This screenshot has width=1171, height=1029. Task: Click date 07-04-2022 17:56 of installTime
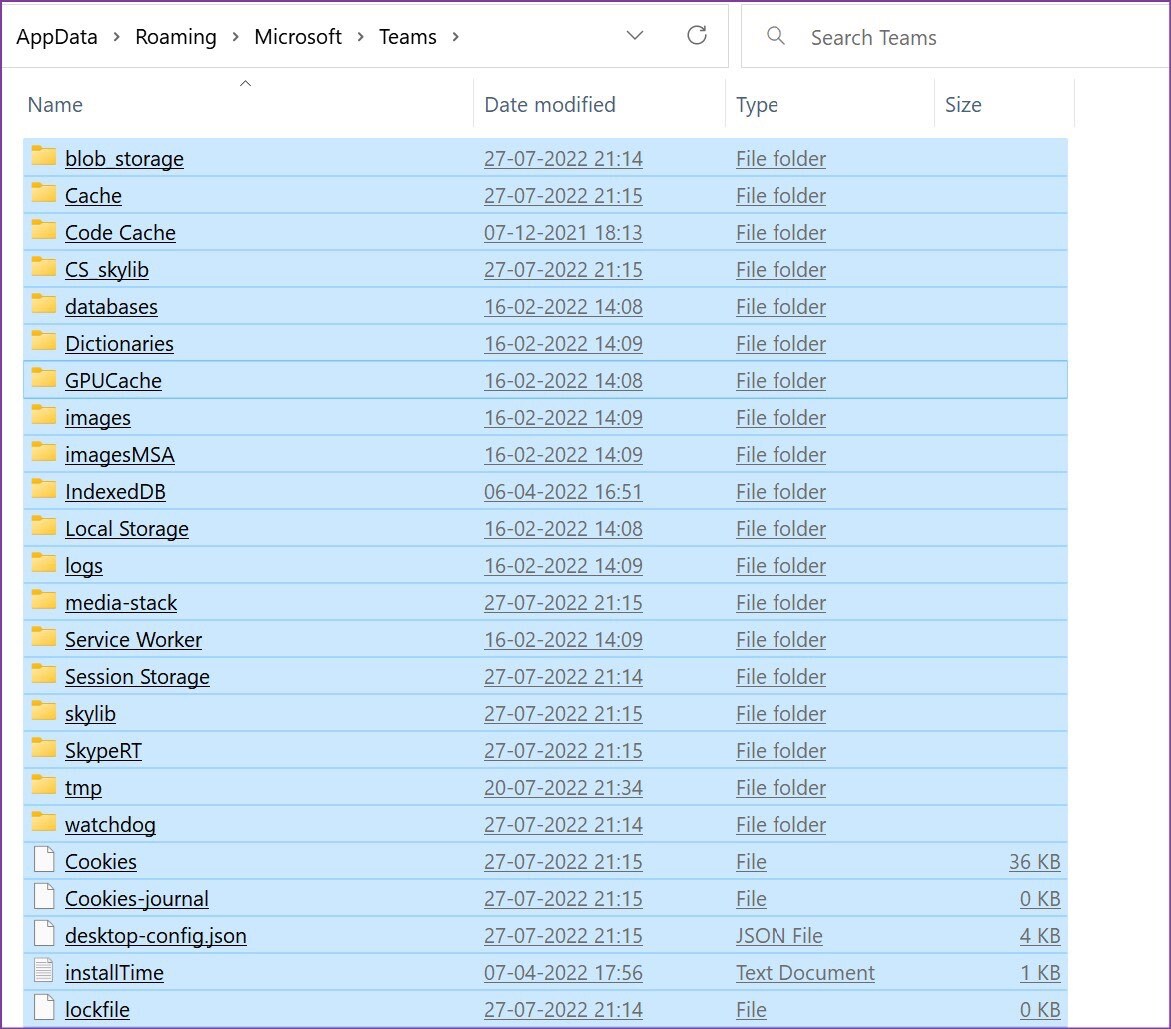563,973
